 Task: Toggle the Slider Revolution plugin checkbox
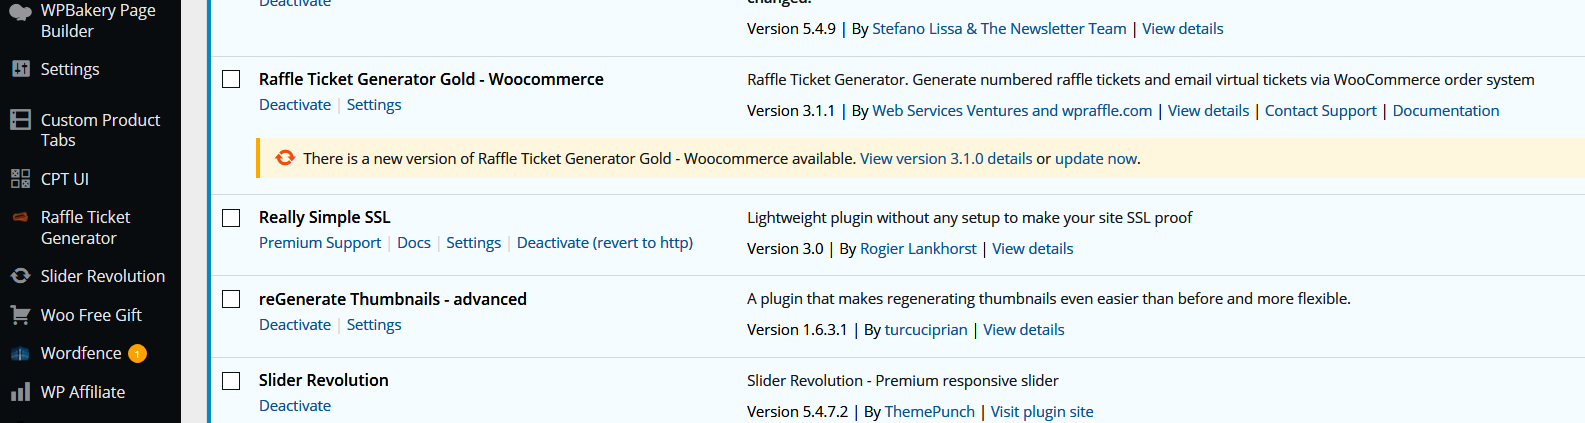tap(231, 380)
